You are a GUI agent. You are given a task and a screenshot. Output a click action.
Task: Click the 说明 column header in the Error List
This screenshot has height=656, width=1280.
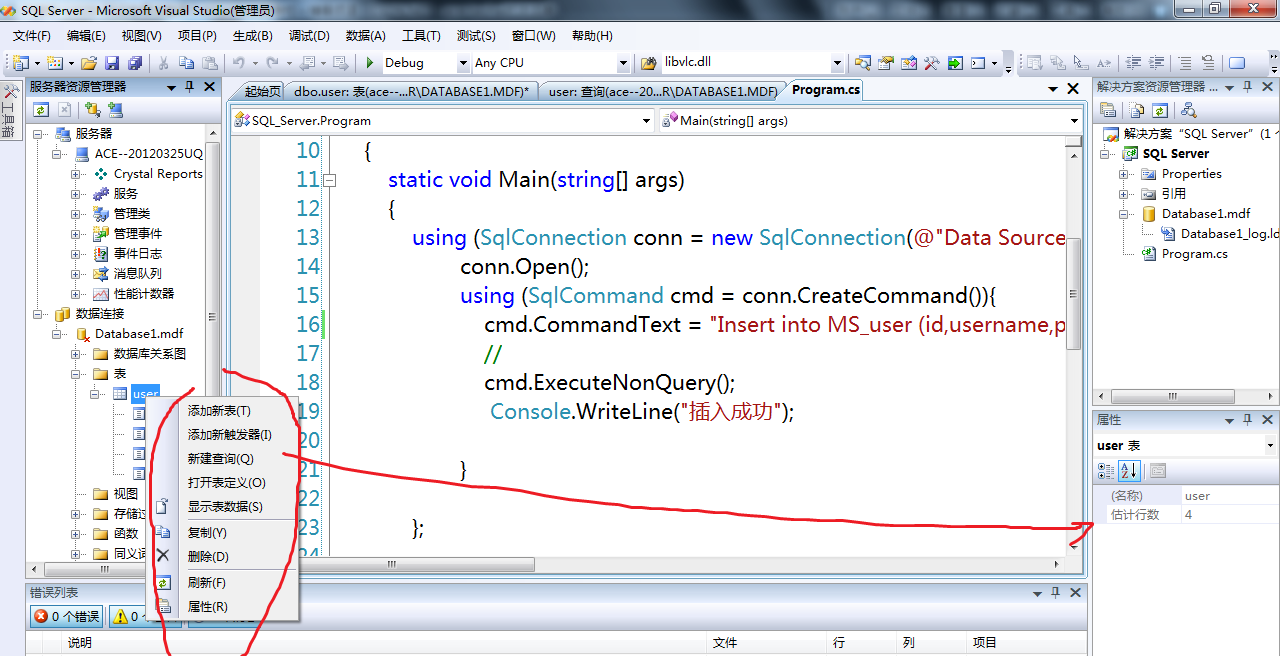tap(385, 643)
